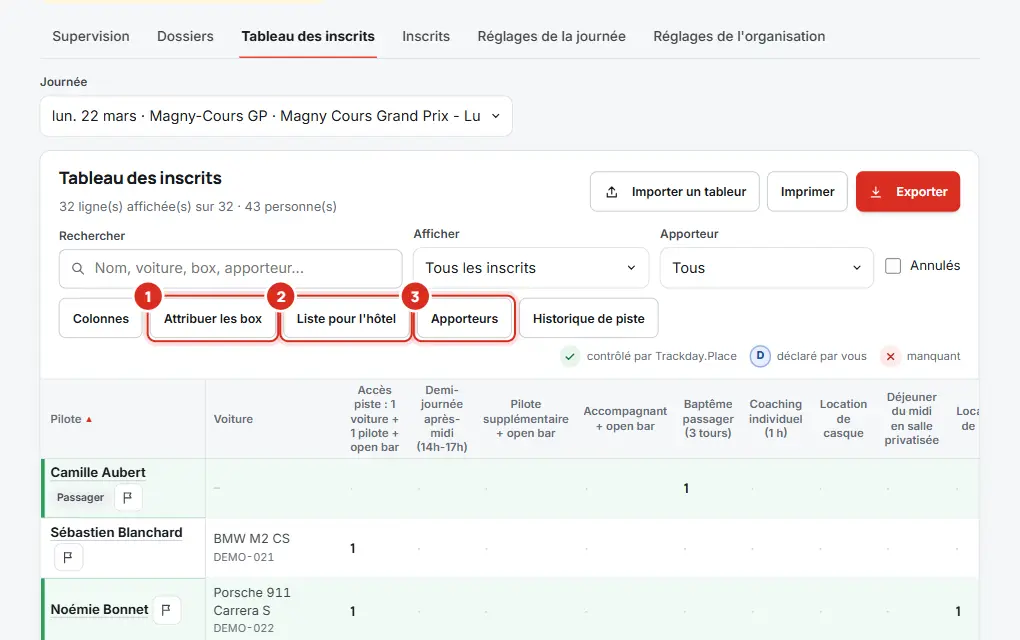
Task: Click the Passager tag under Camille Aubert
Action: click(x=80, y=498)
